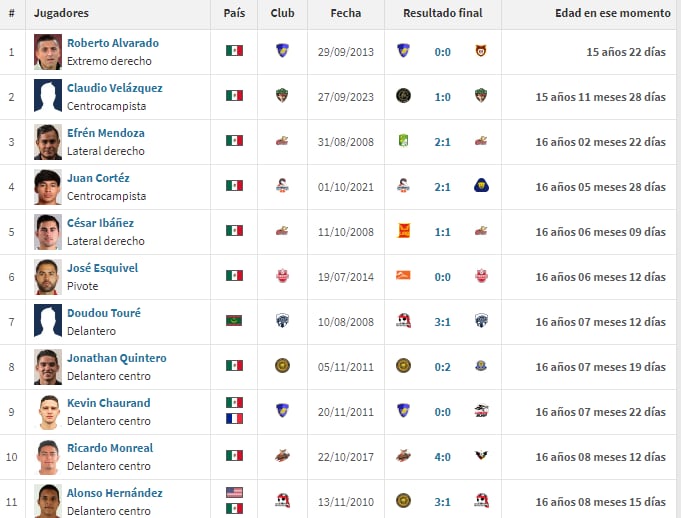The image size is (681, 518).
Task: Open Efrén Mendoza's player page
Action: [105, 133]
